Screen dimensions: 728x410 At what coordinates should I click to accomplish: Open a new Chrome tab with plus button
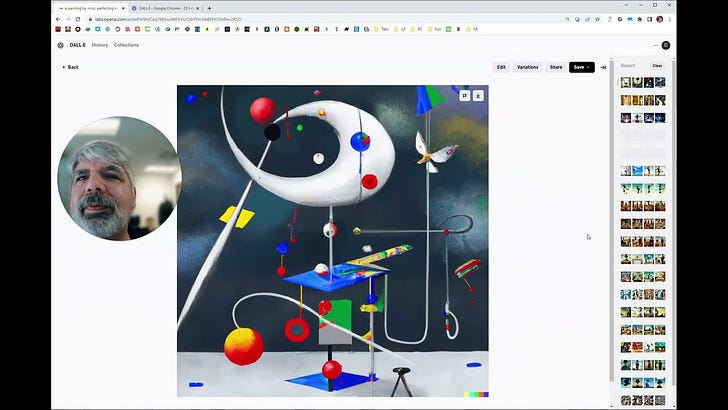click(x=209, y=8)
